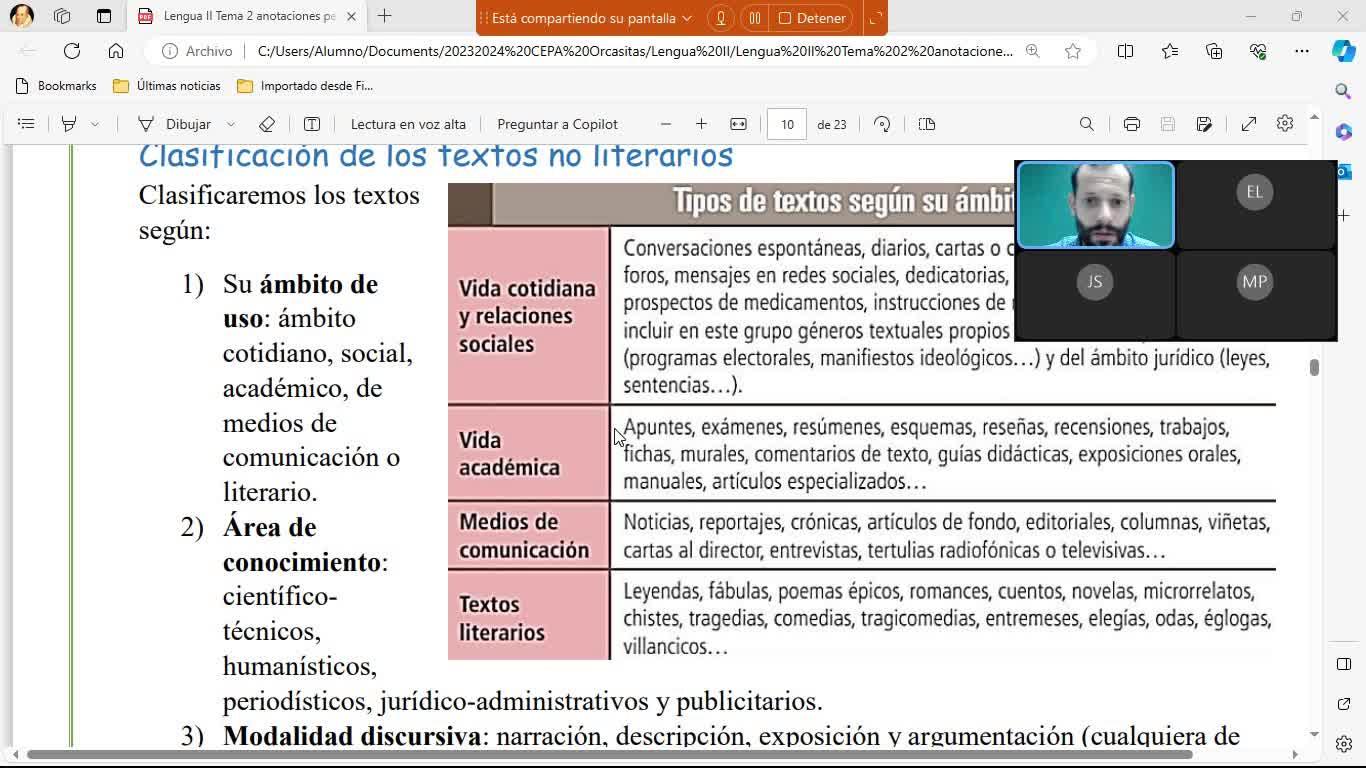1366x768 pixels.
Task: Click the "Textos literarios" table heading
Action: 502,618
